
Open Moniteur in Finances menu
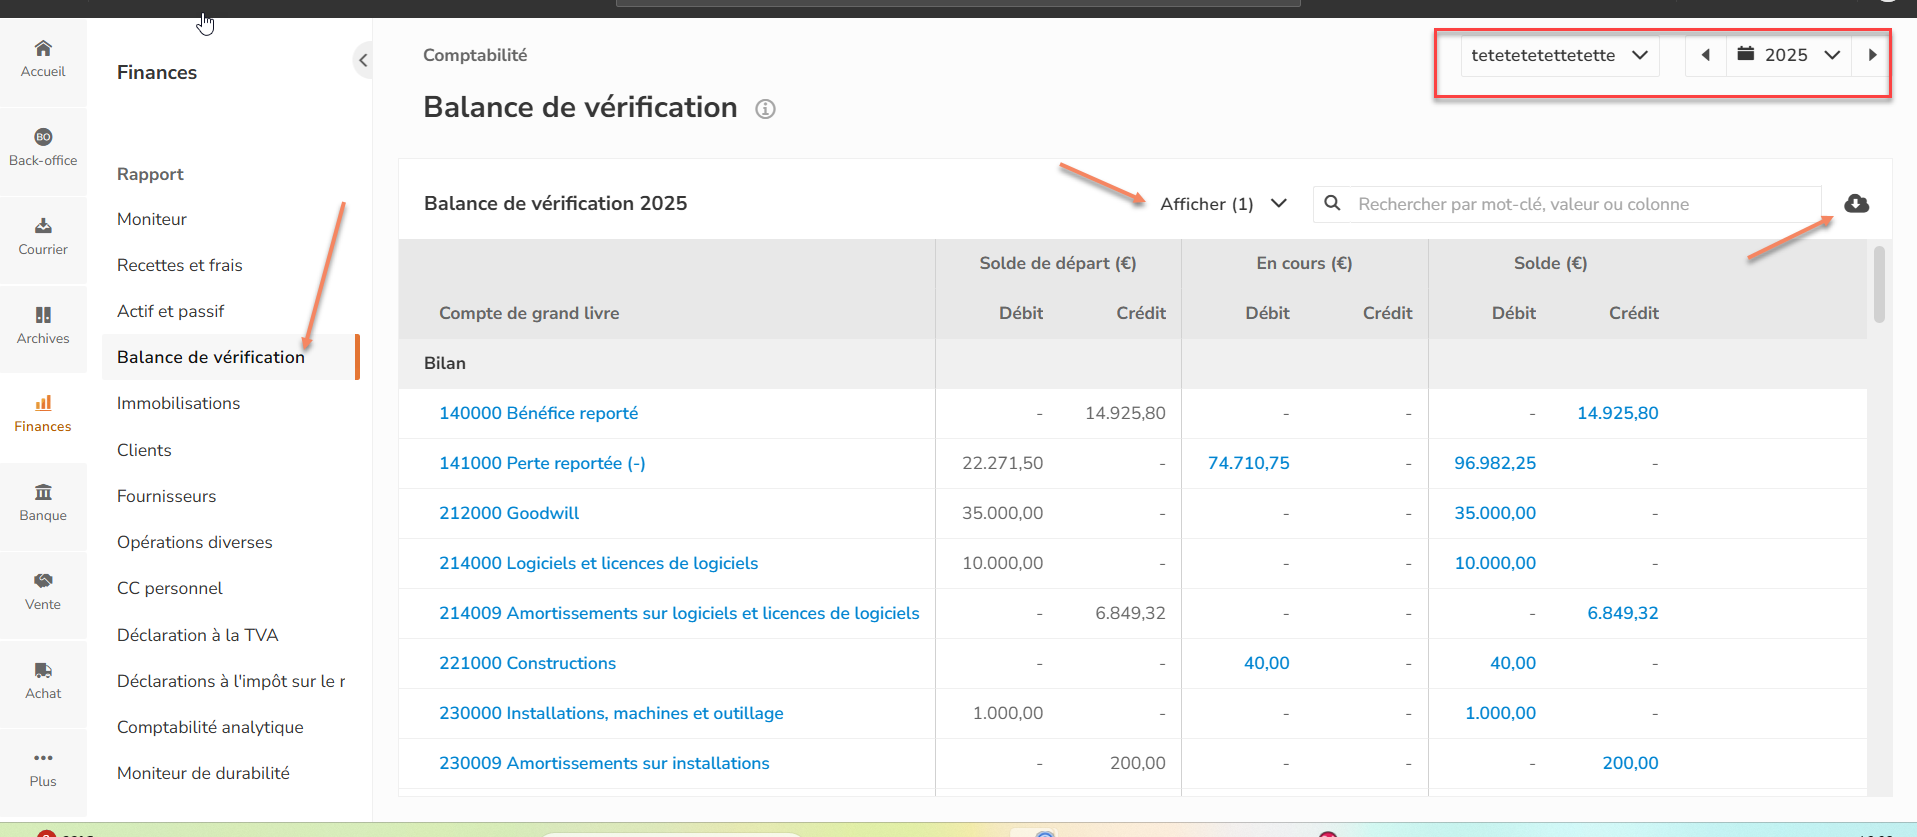tap(152, 219)
